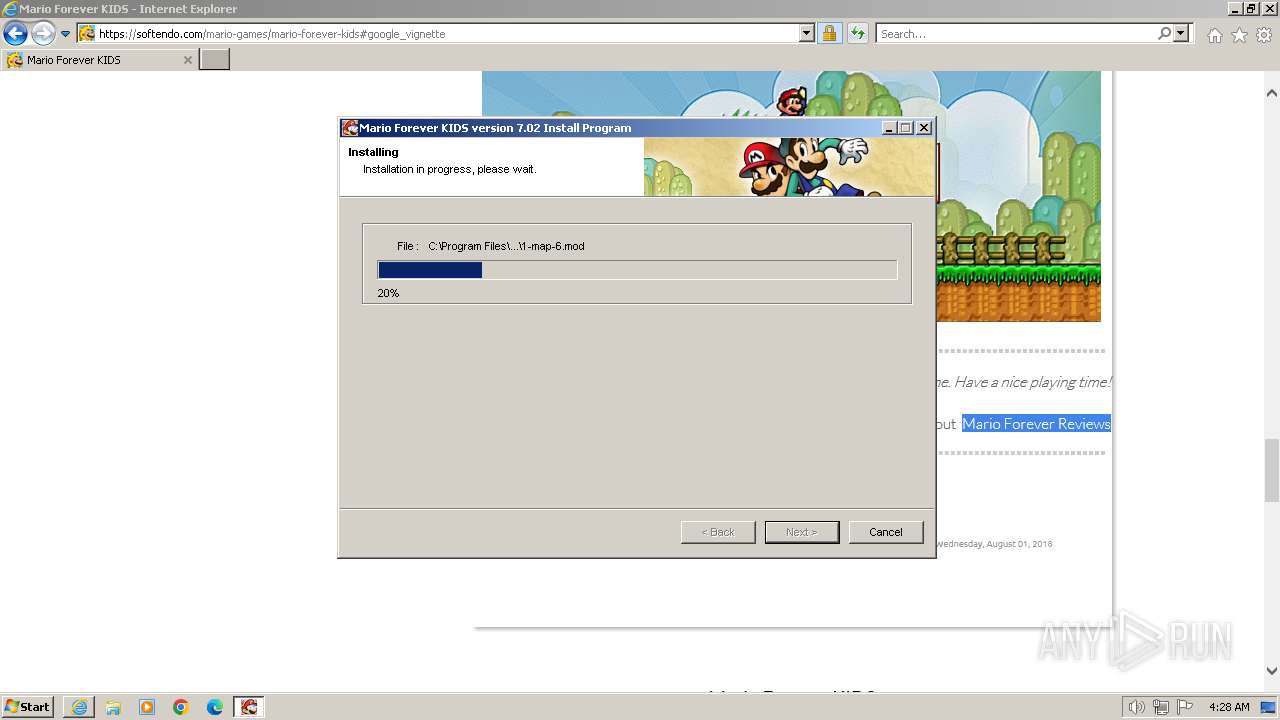Viewport: 1280px width, 720px height.
Task: Minimize the Internet Explorer window
Action: pos(1235,8)
